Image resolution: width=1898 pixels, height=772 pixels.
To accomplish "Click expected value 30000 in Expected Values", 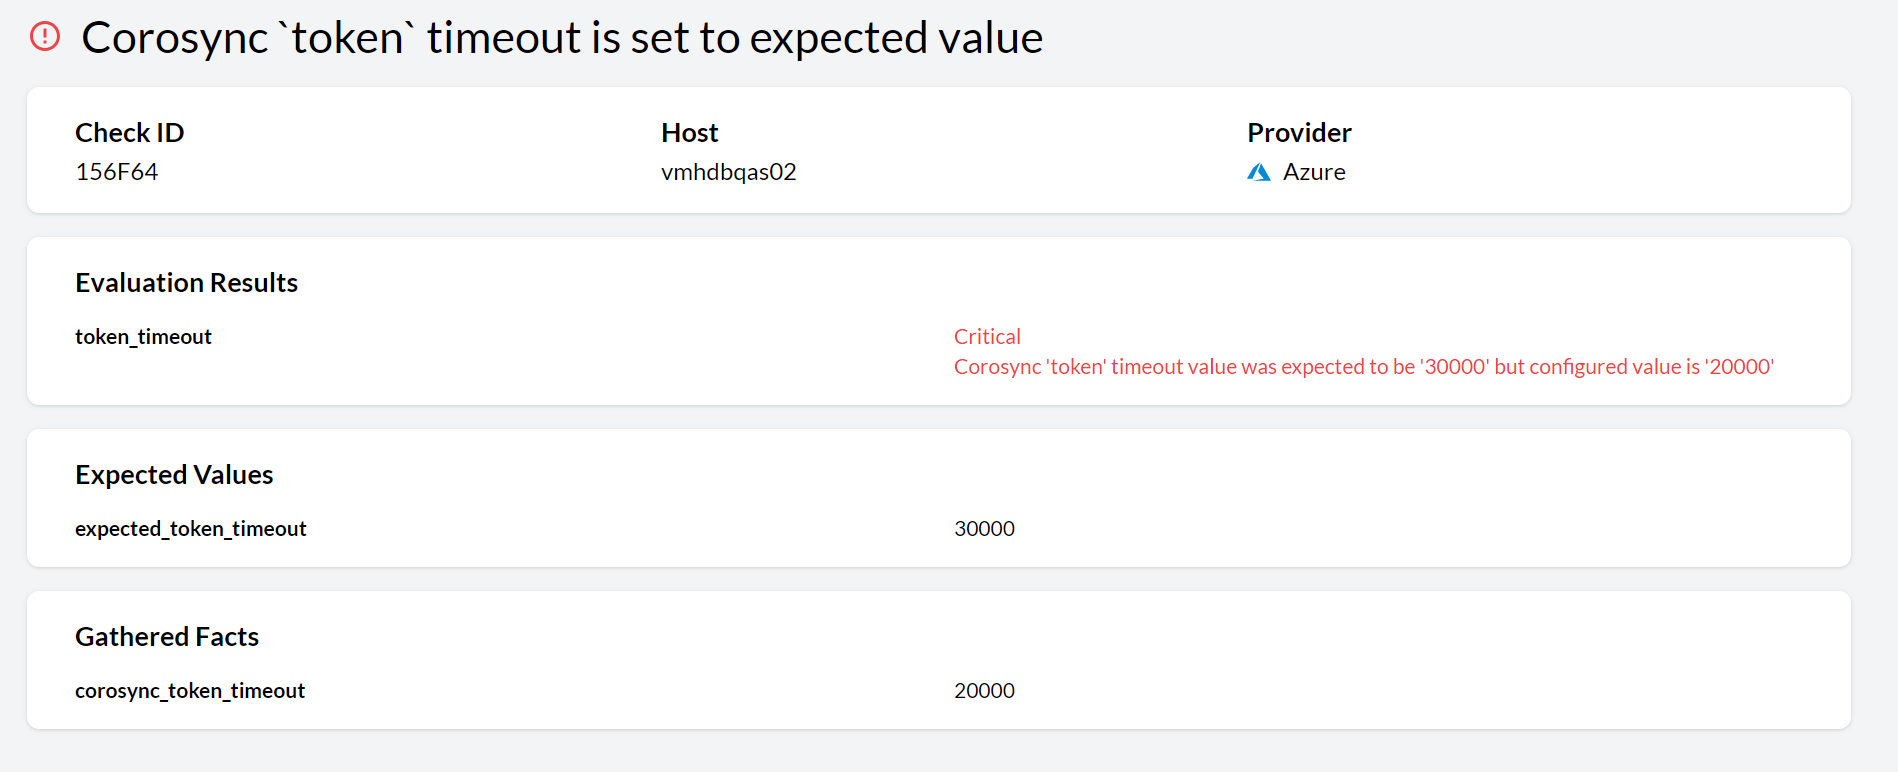I will pos(984,529).
